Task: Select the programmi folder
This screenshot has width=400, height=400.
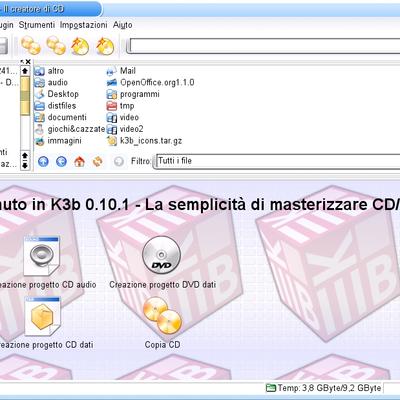Action: [133, 94]
